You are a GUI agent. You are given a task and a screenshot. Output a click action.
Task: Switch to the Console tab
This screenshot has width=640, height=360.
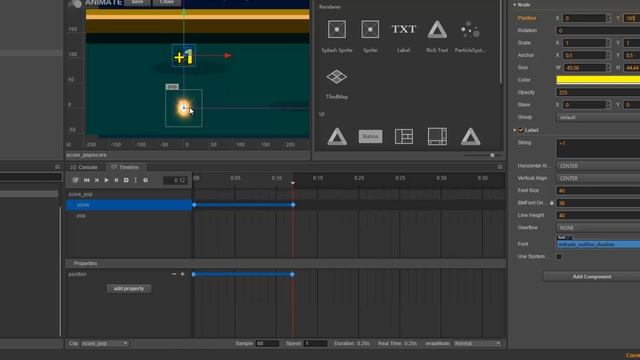pos(84,167)
